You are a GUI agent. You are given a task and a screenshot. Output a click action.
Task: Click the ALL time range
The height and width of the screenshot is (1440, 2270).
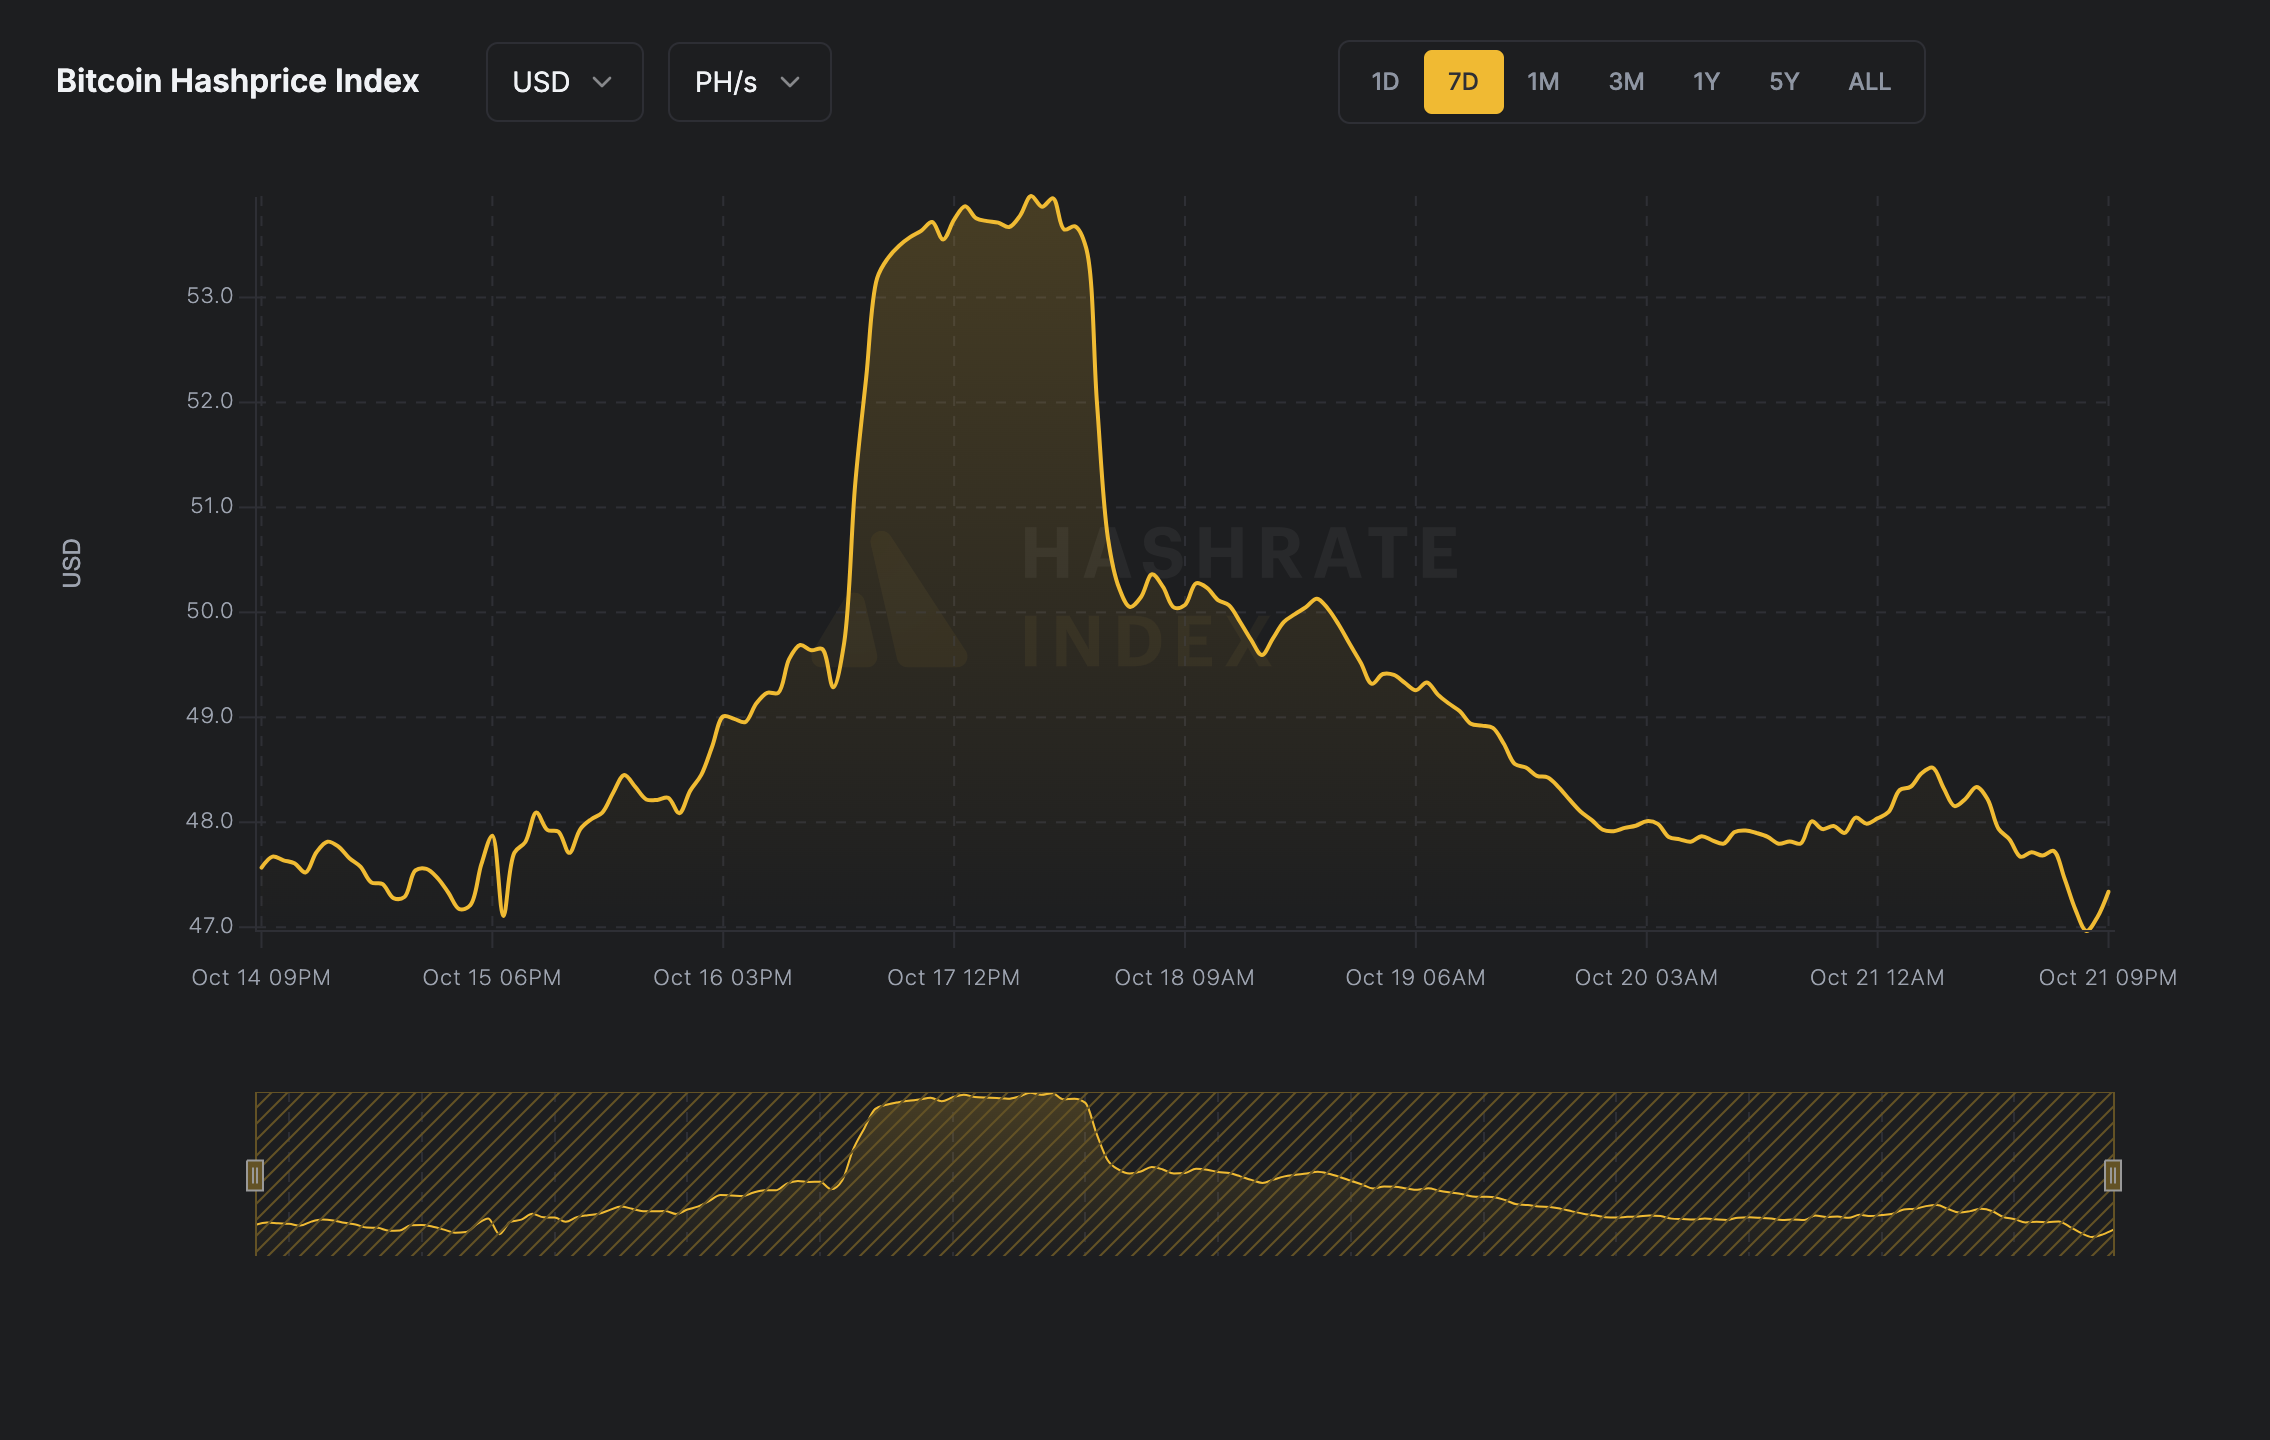point(1868,82)
